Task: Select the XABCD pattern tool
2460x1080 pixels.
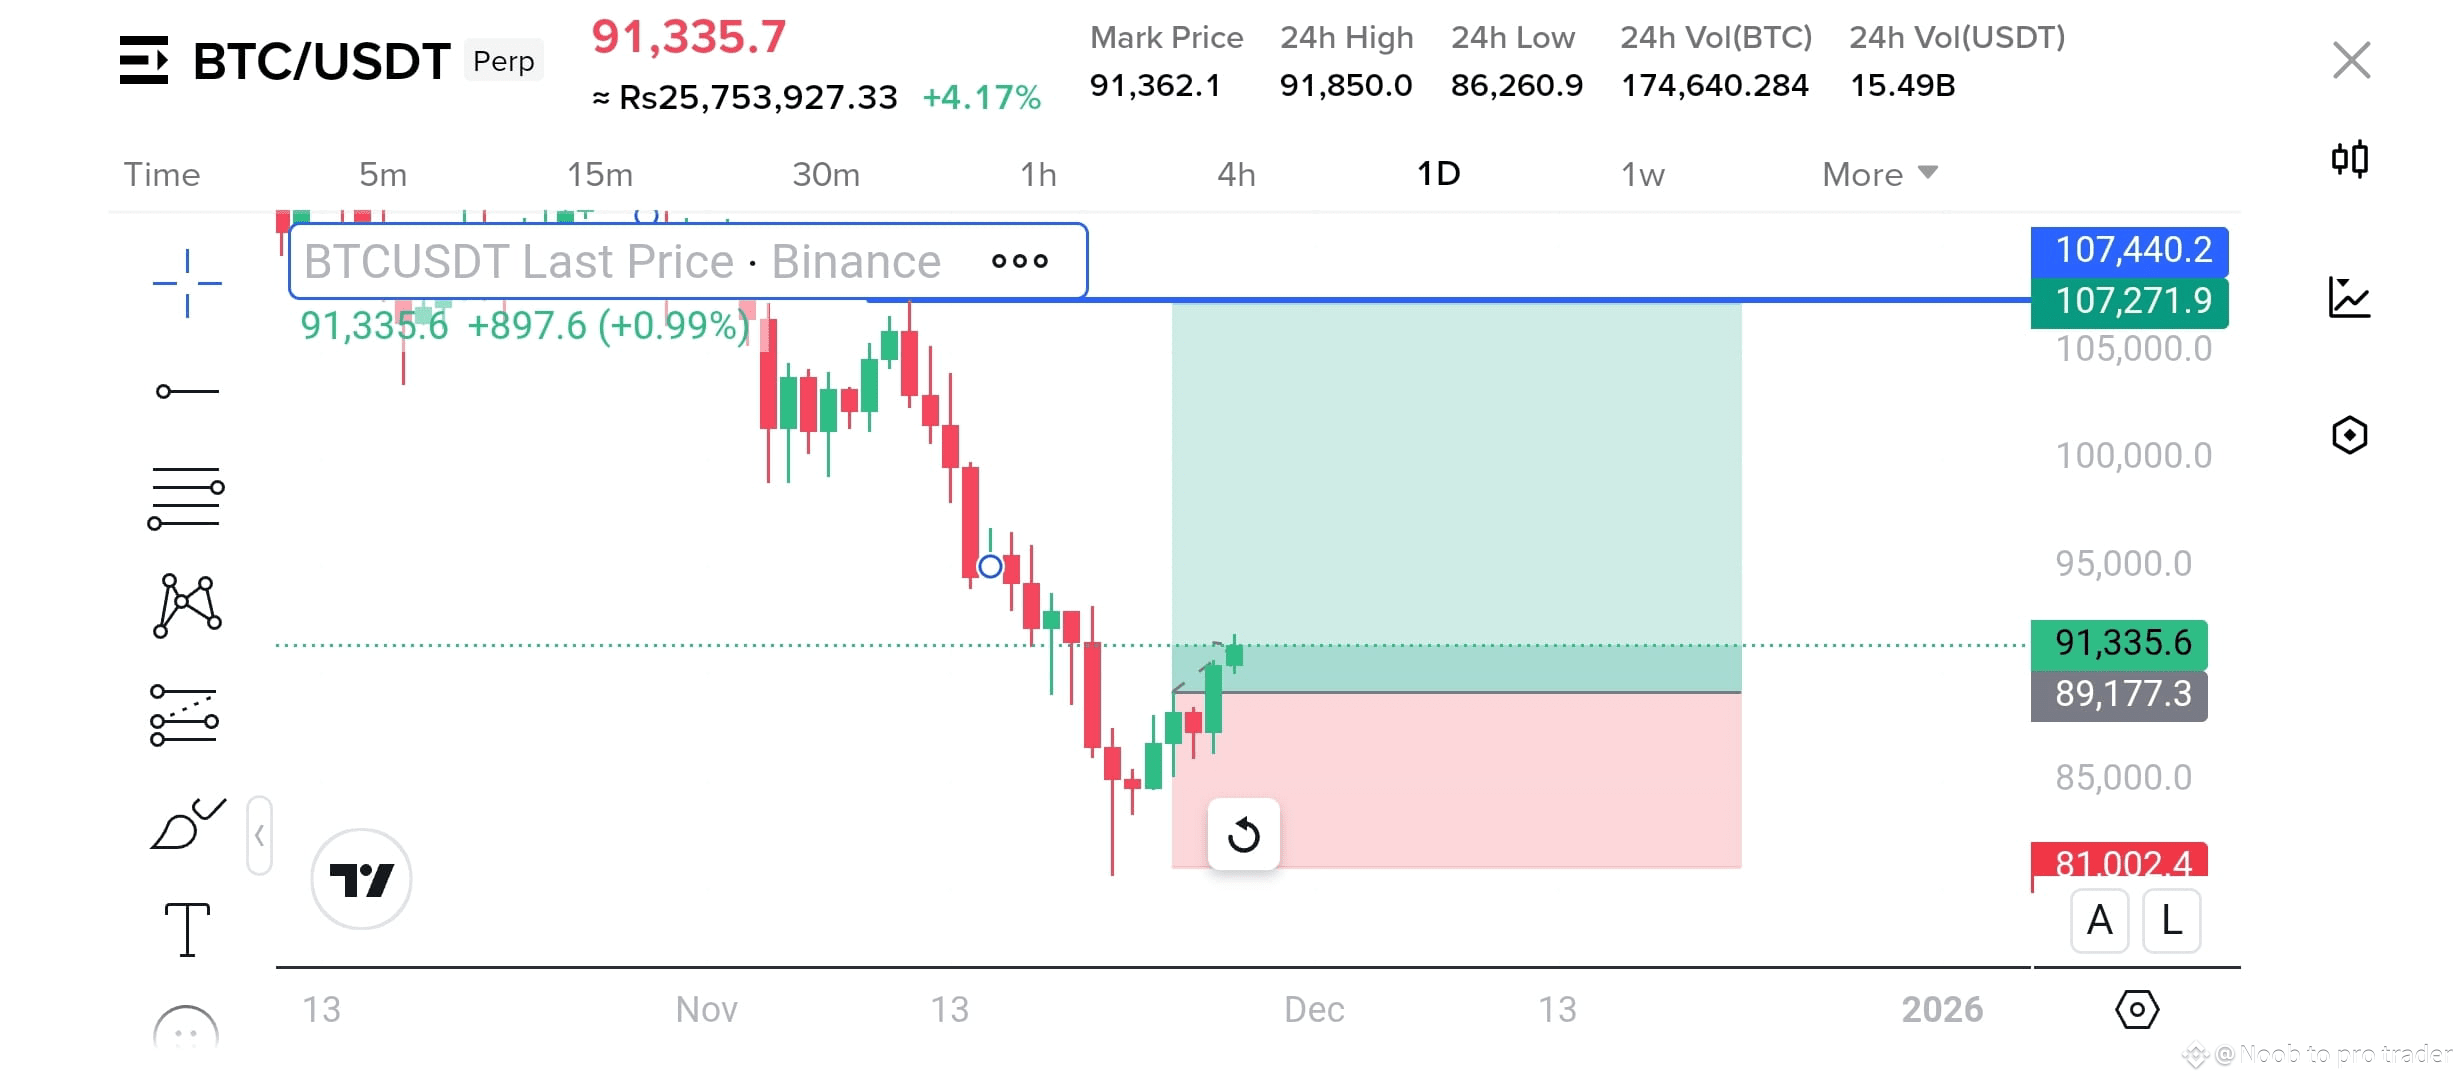Action: tap(186, 603)
